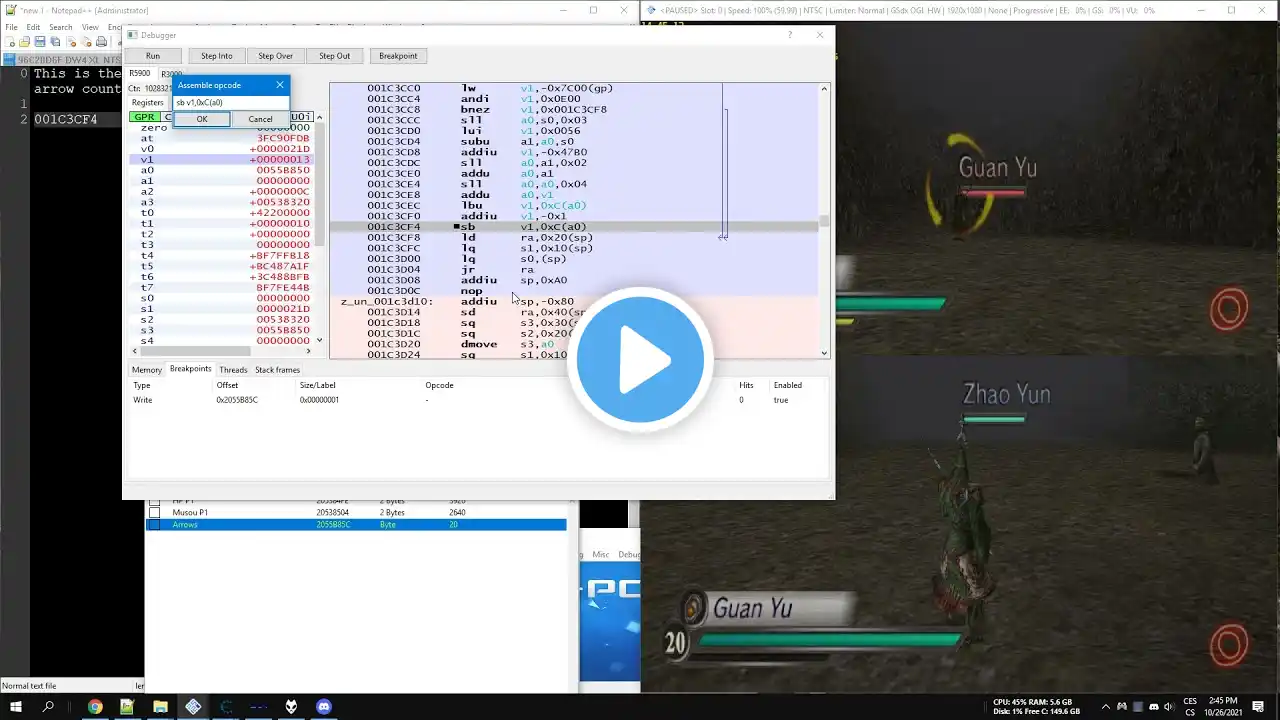
Task: Open the Windows Start menu
Action: tap(15, 706)
